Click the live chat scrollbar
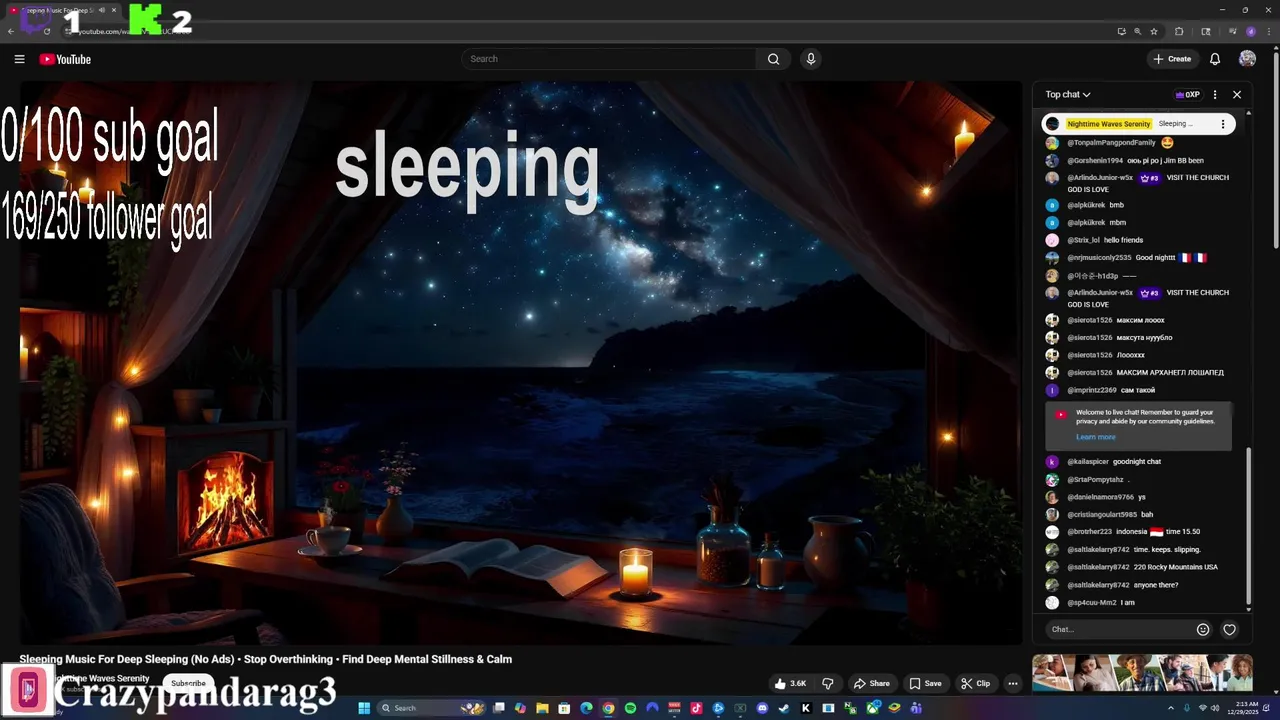The height and width of the screenshot is (720, 1280). pyautogui.click(x=1248, y=527)
